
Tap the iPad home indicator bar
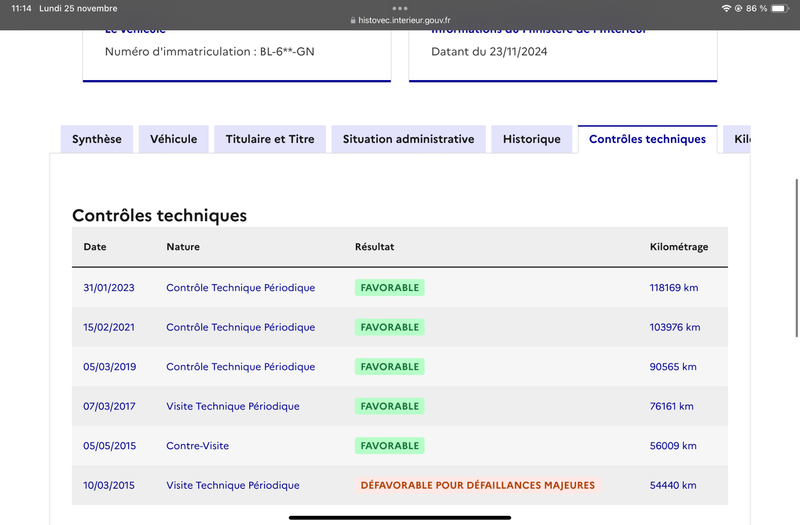[400, 517]
